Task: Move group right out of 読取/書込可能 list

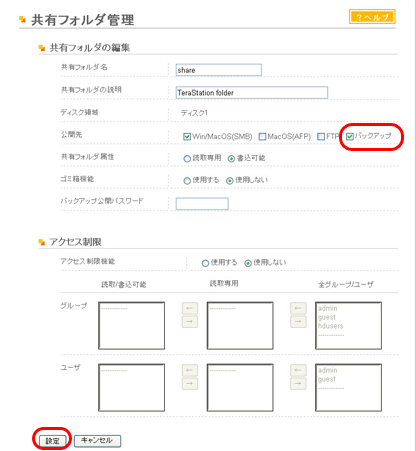Action: (190, 322)
